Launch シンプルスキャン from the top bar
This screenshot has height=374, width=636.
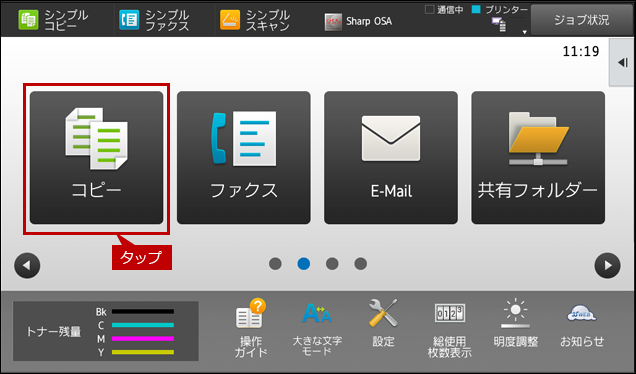256,20
